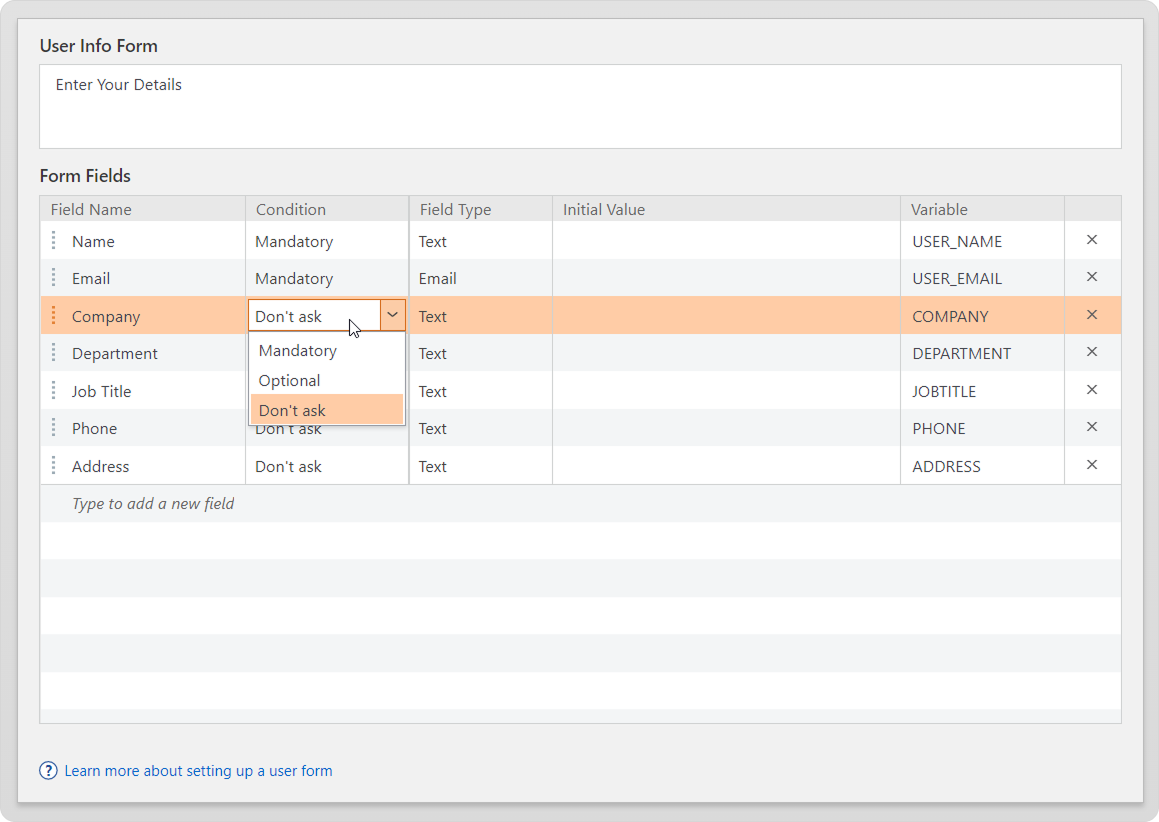
Task: Remove the Email field row
Action: coord(1092,277)
